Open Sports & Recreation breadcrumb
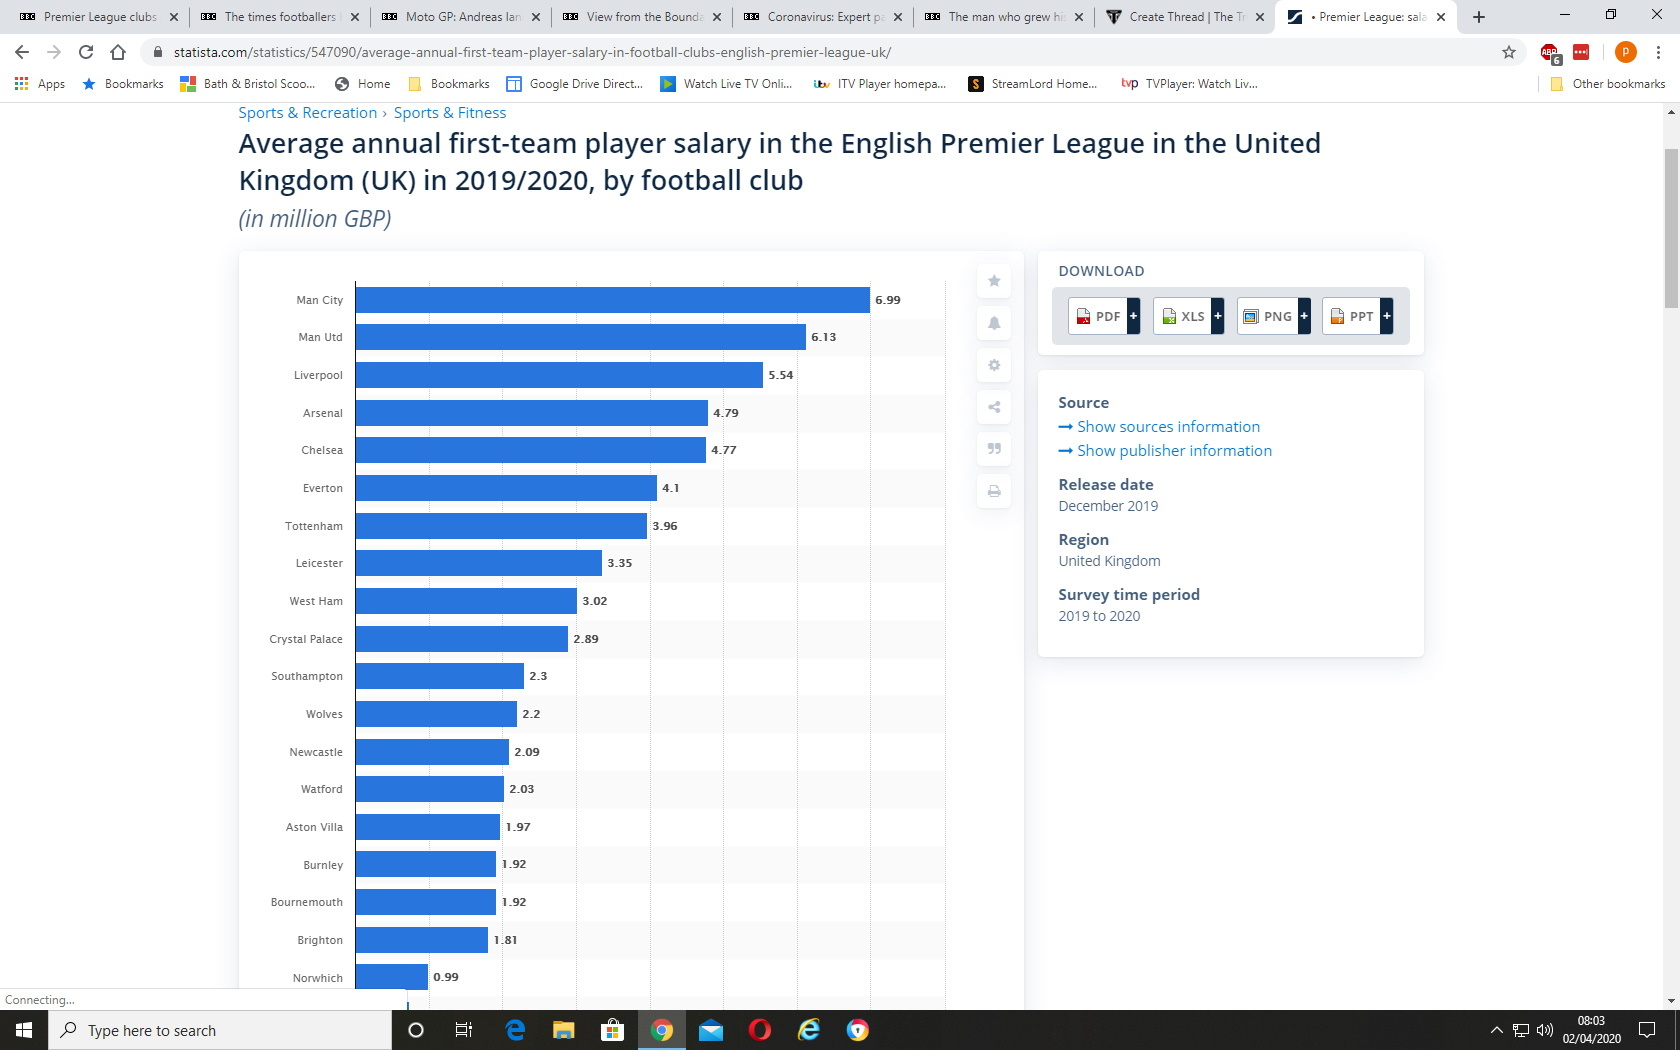The width and height of the screenshot is (1680, 1050). point(308,113)
